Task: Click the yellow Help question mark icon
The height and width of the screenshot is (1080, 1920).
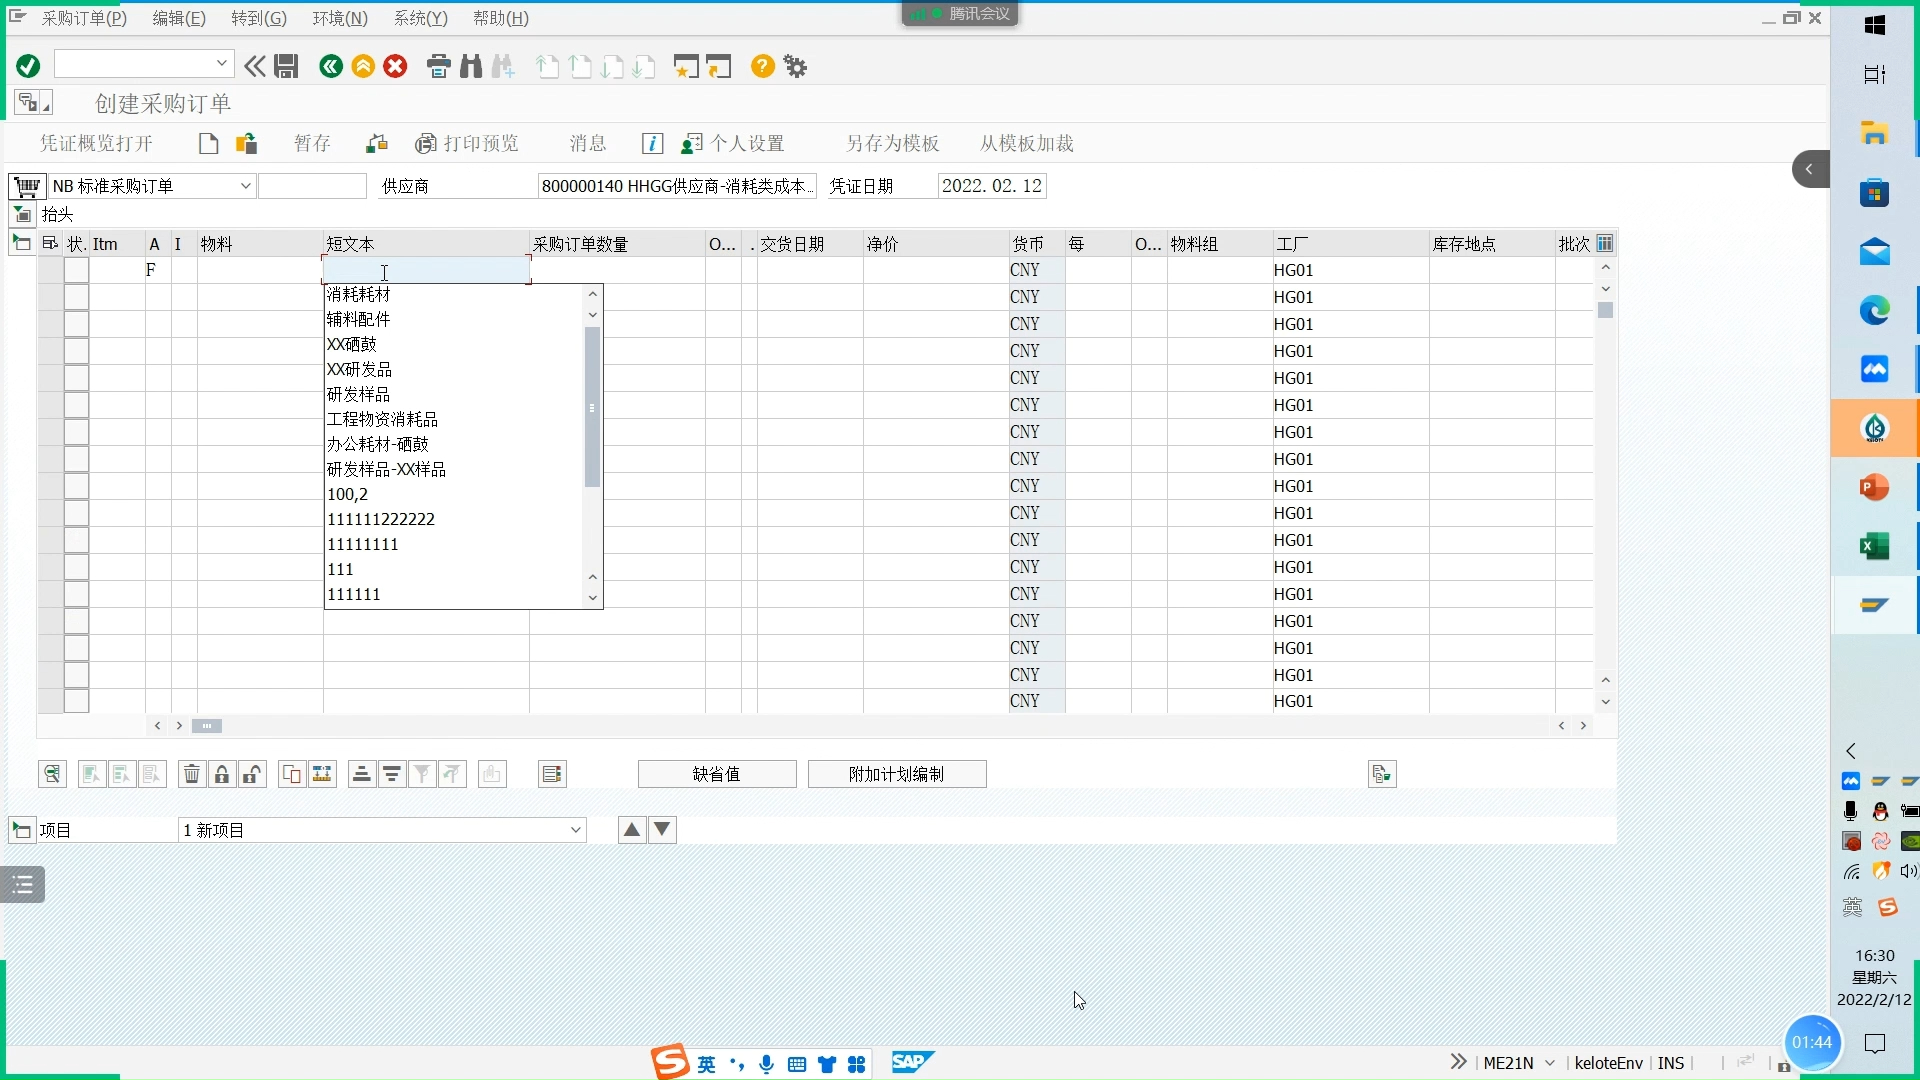Action: 762,67
